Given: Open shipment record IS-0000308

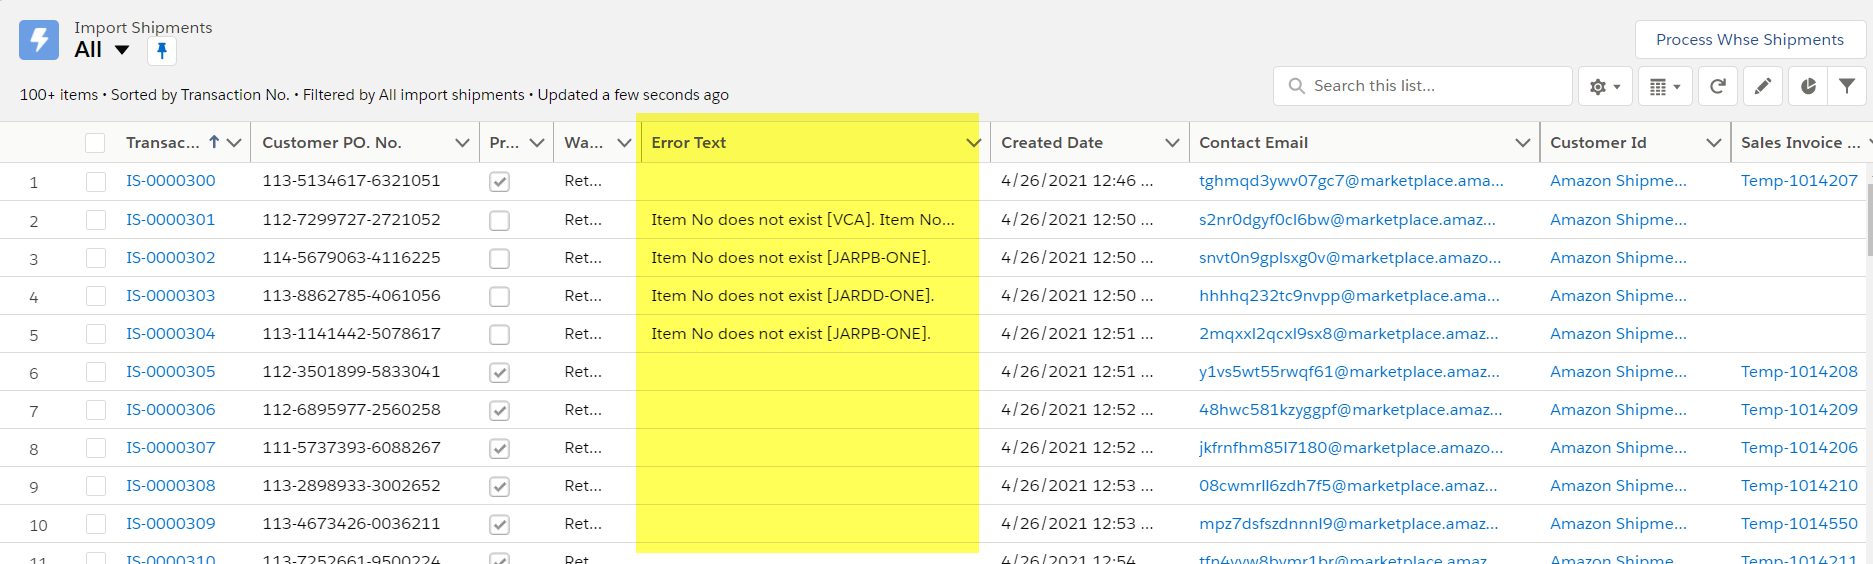Looking at the screenshot, I should [x=171, y=486].
